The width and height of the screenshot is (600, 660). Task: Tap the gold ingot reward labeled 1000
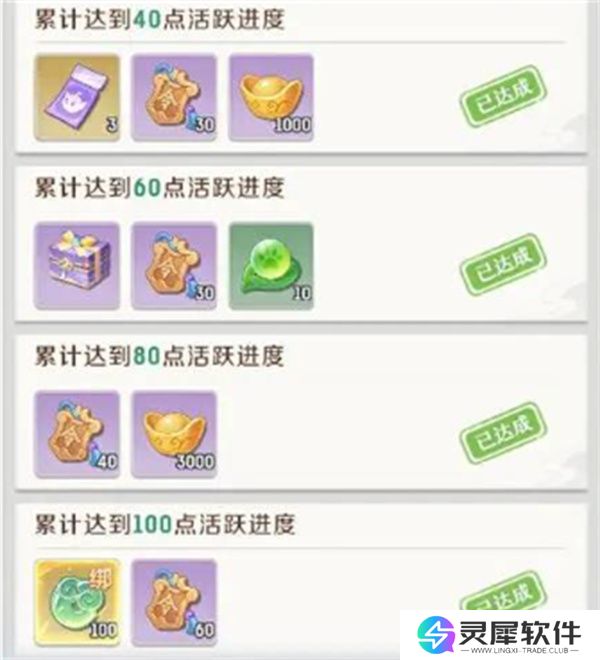point(271,97)
